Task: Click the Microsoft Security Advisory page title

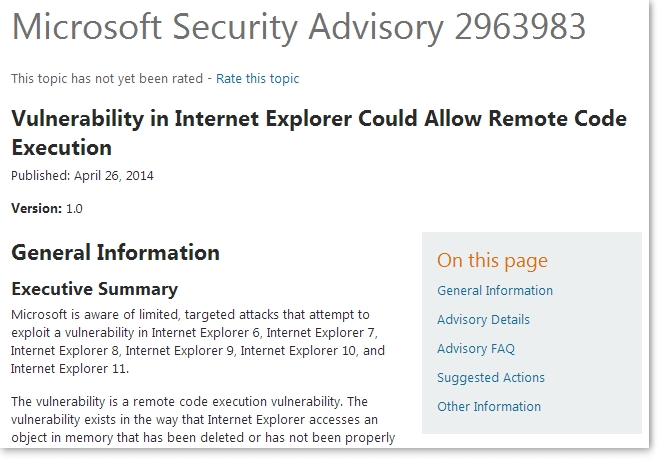Action: 298,28
